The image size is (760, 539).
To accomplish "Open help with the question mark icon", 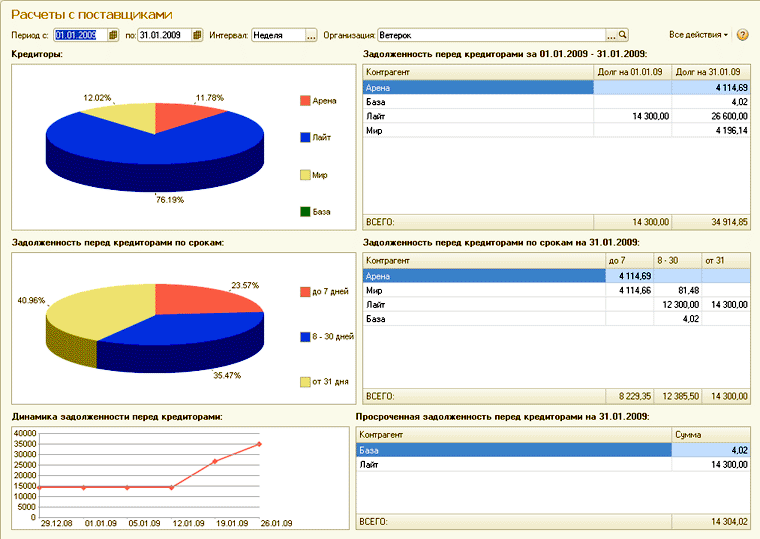I will click(x=742, y=35).
